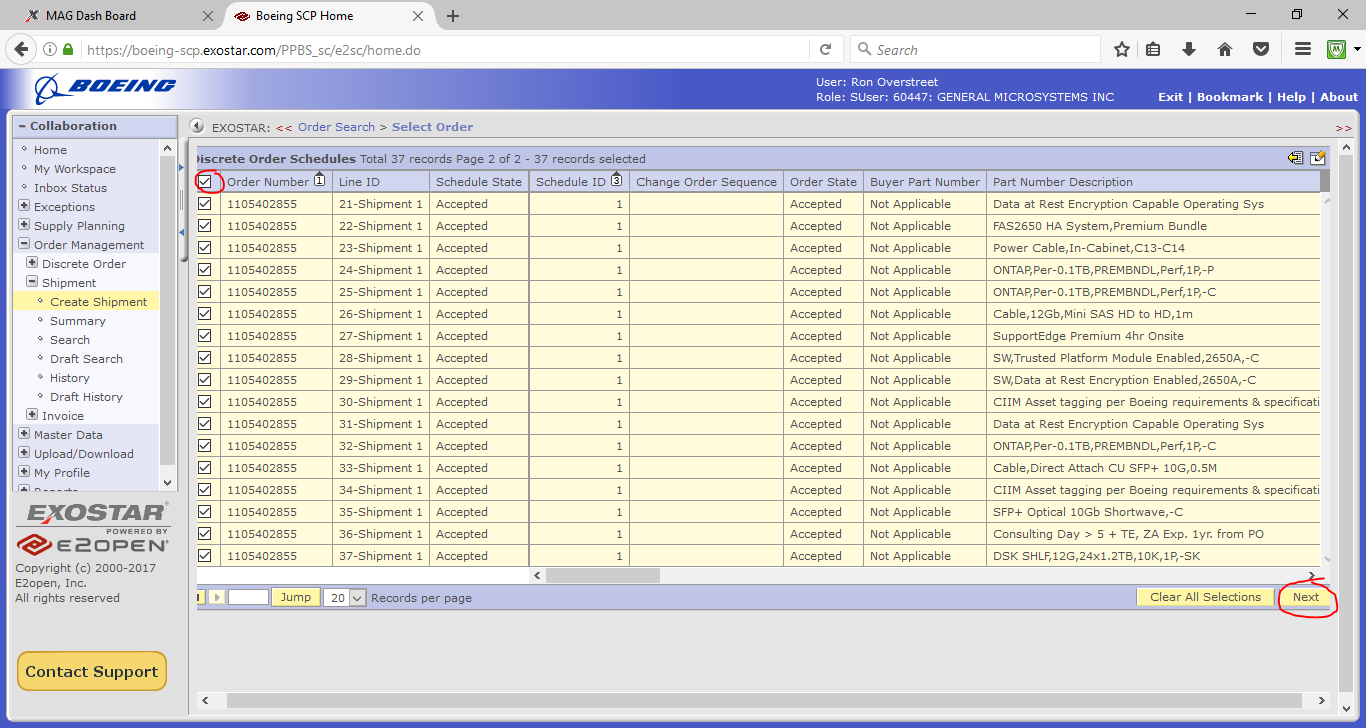The height and width of the screenshot is (728, 1366).
Task: Open Draft Search in sidebar
Action: (86, 359)
